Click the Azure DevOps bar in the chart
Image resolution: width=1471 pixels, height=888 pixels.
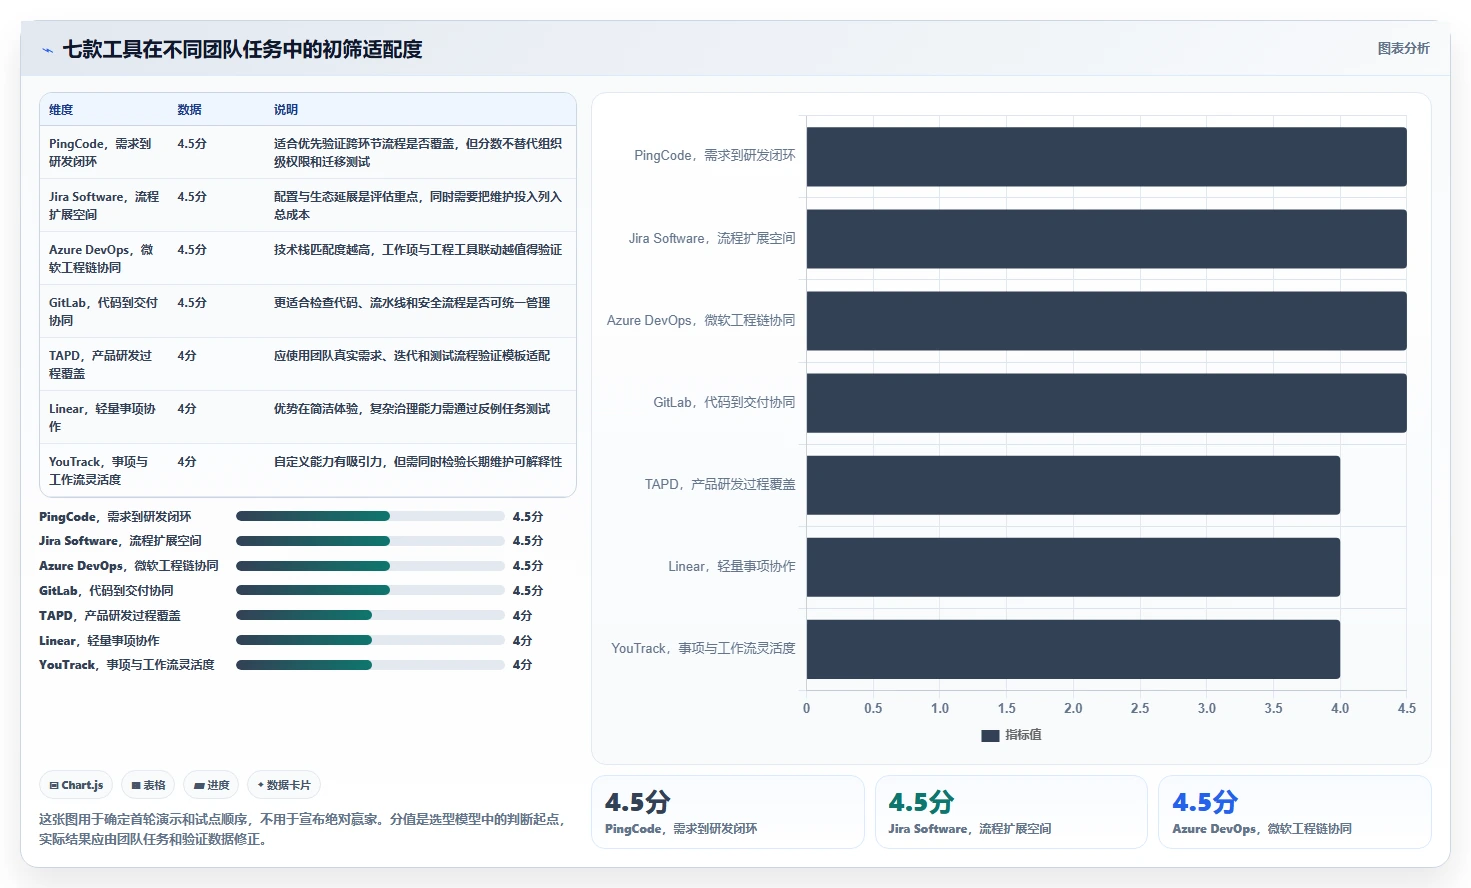tap(1106, 321)
